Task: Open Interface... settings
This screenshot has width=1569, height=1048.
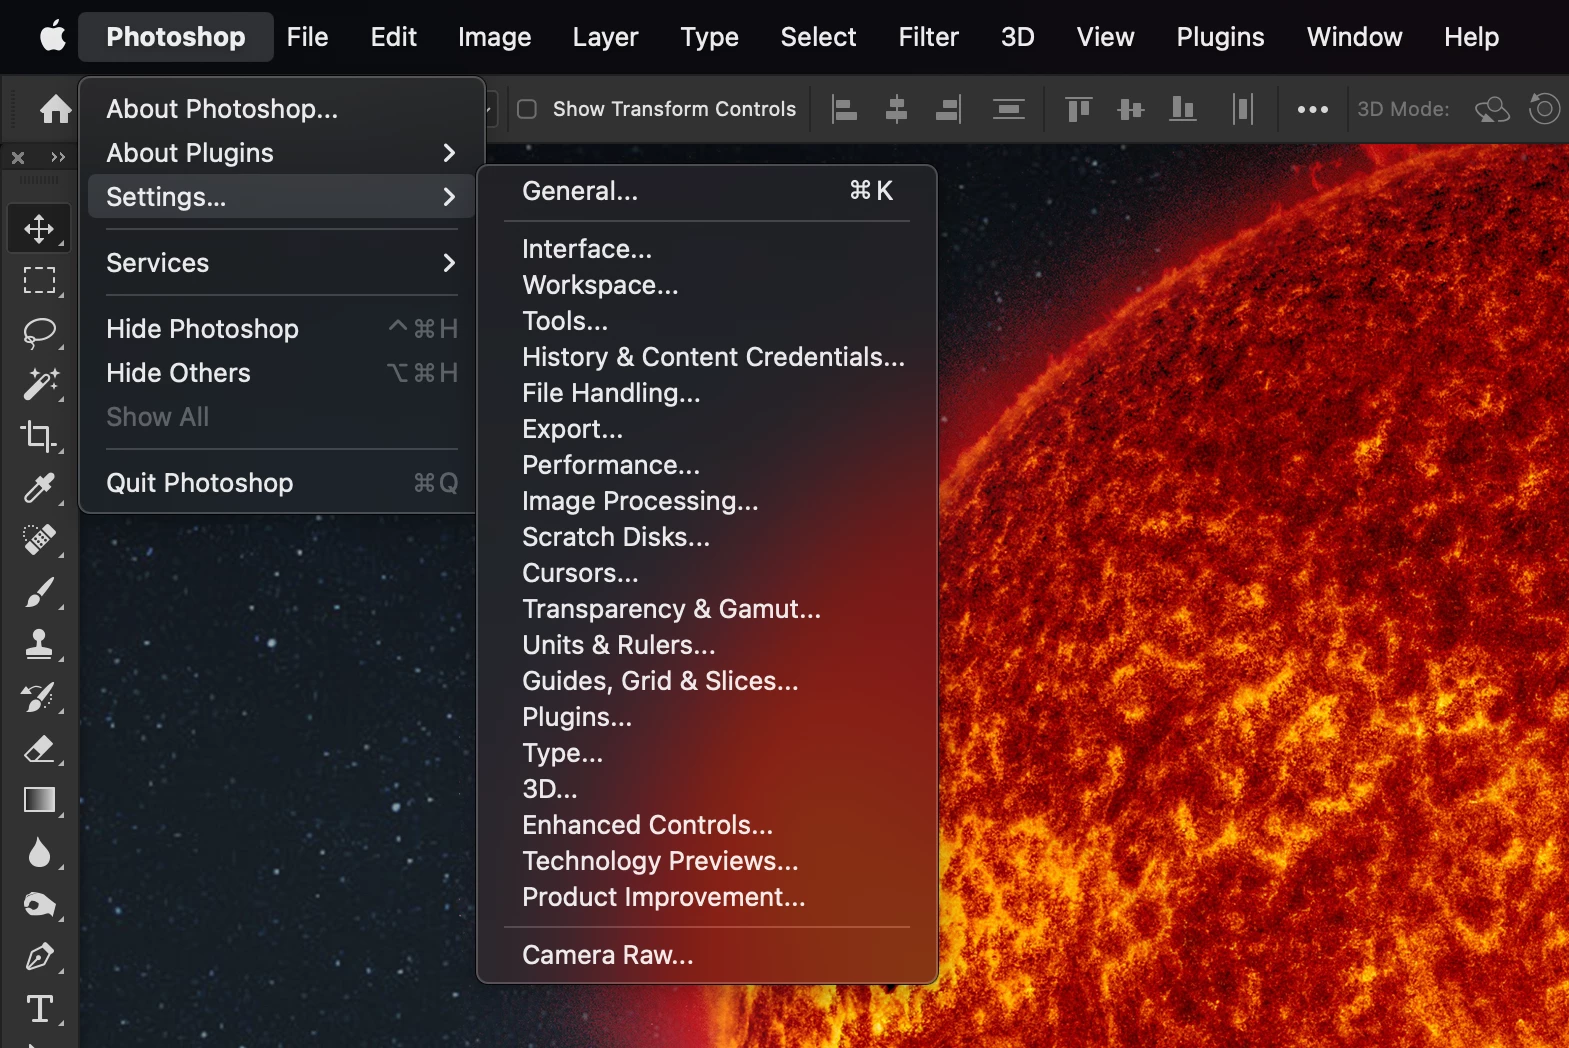Action: [707, 249]
